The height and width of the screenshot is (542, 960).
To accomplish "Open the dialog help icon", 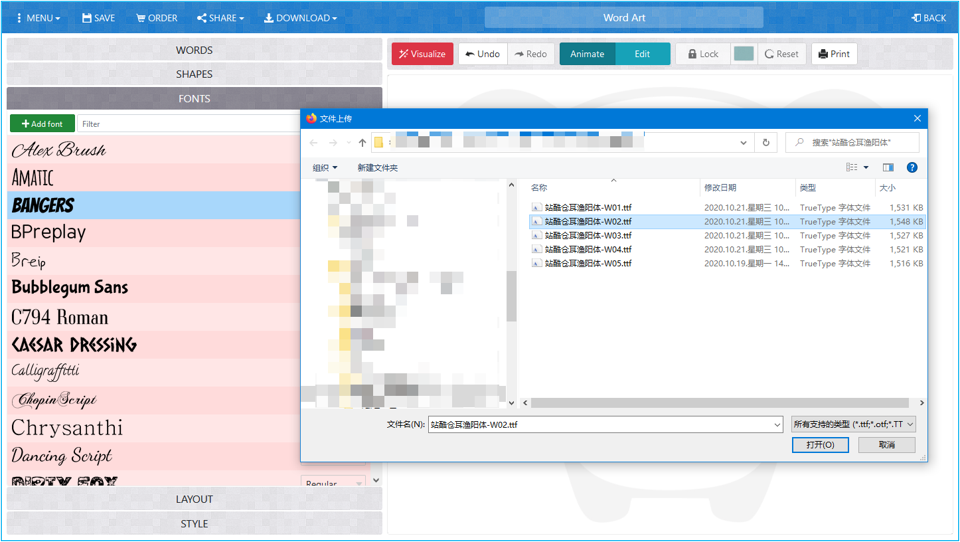I will pyautogui.click(x=912, y=167).
